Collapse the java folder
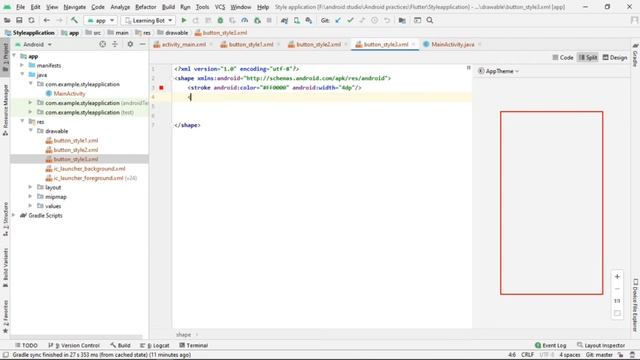The image size is (640, 360). [x=22, y=75]
